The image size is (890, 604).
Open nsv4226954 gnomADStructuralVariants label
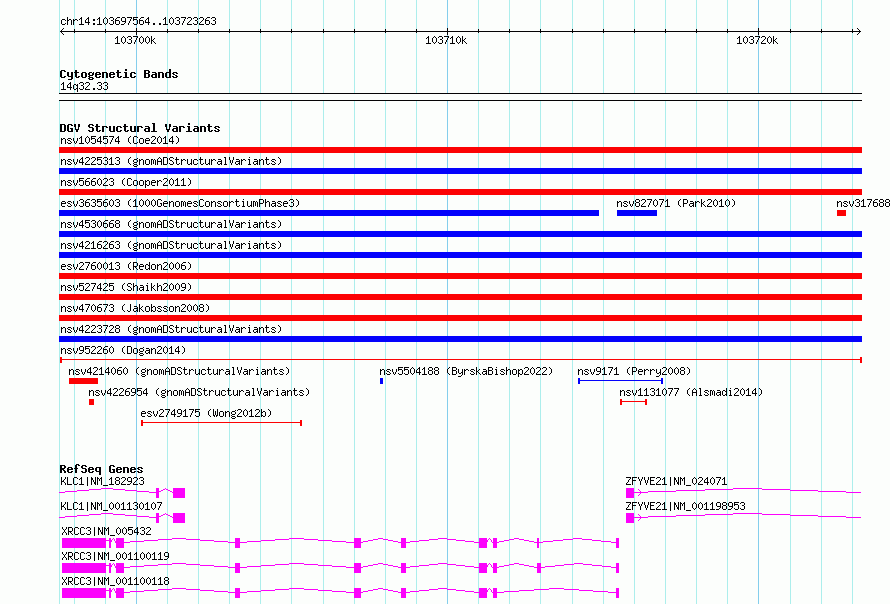(x=199, y=392)
